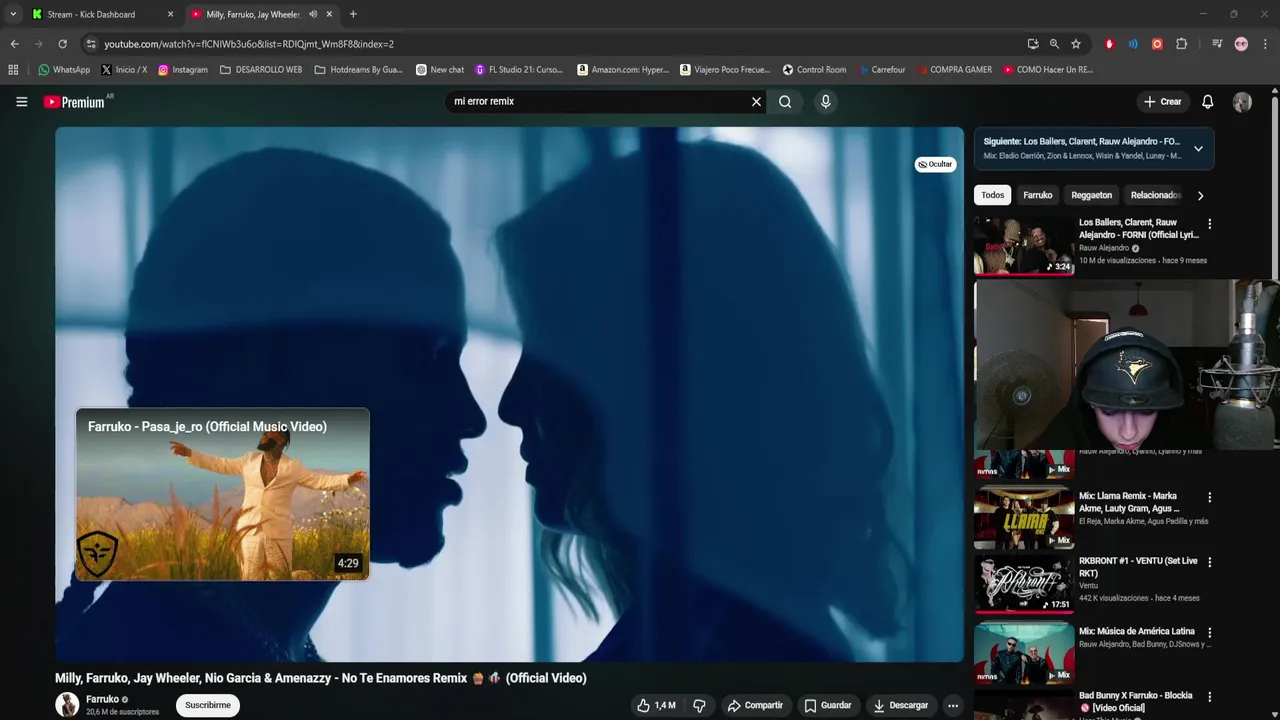Open the Crear upload button

[x=1163, y=101]
